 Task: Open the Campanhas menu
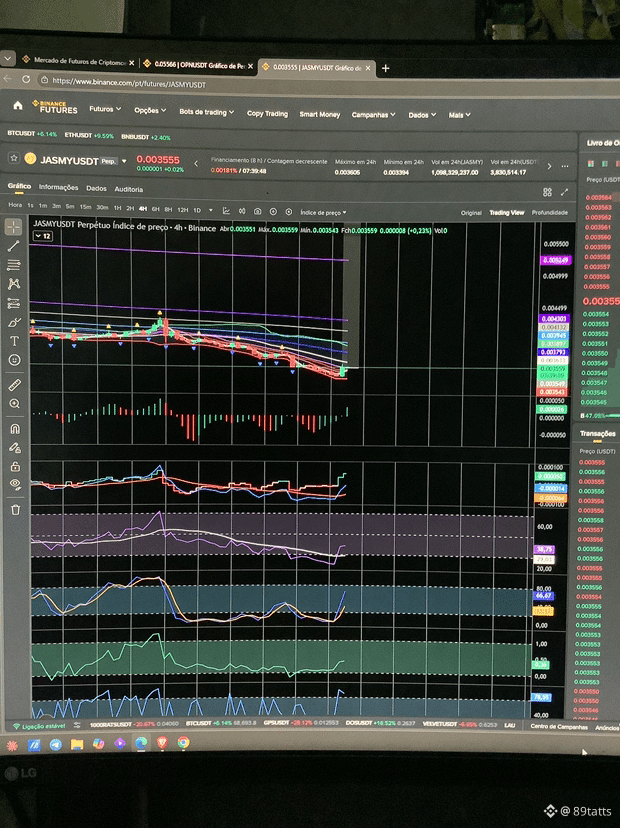pyautogui.click(x=373, y=115)
